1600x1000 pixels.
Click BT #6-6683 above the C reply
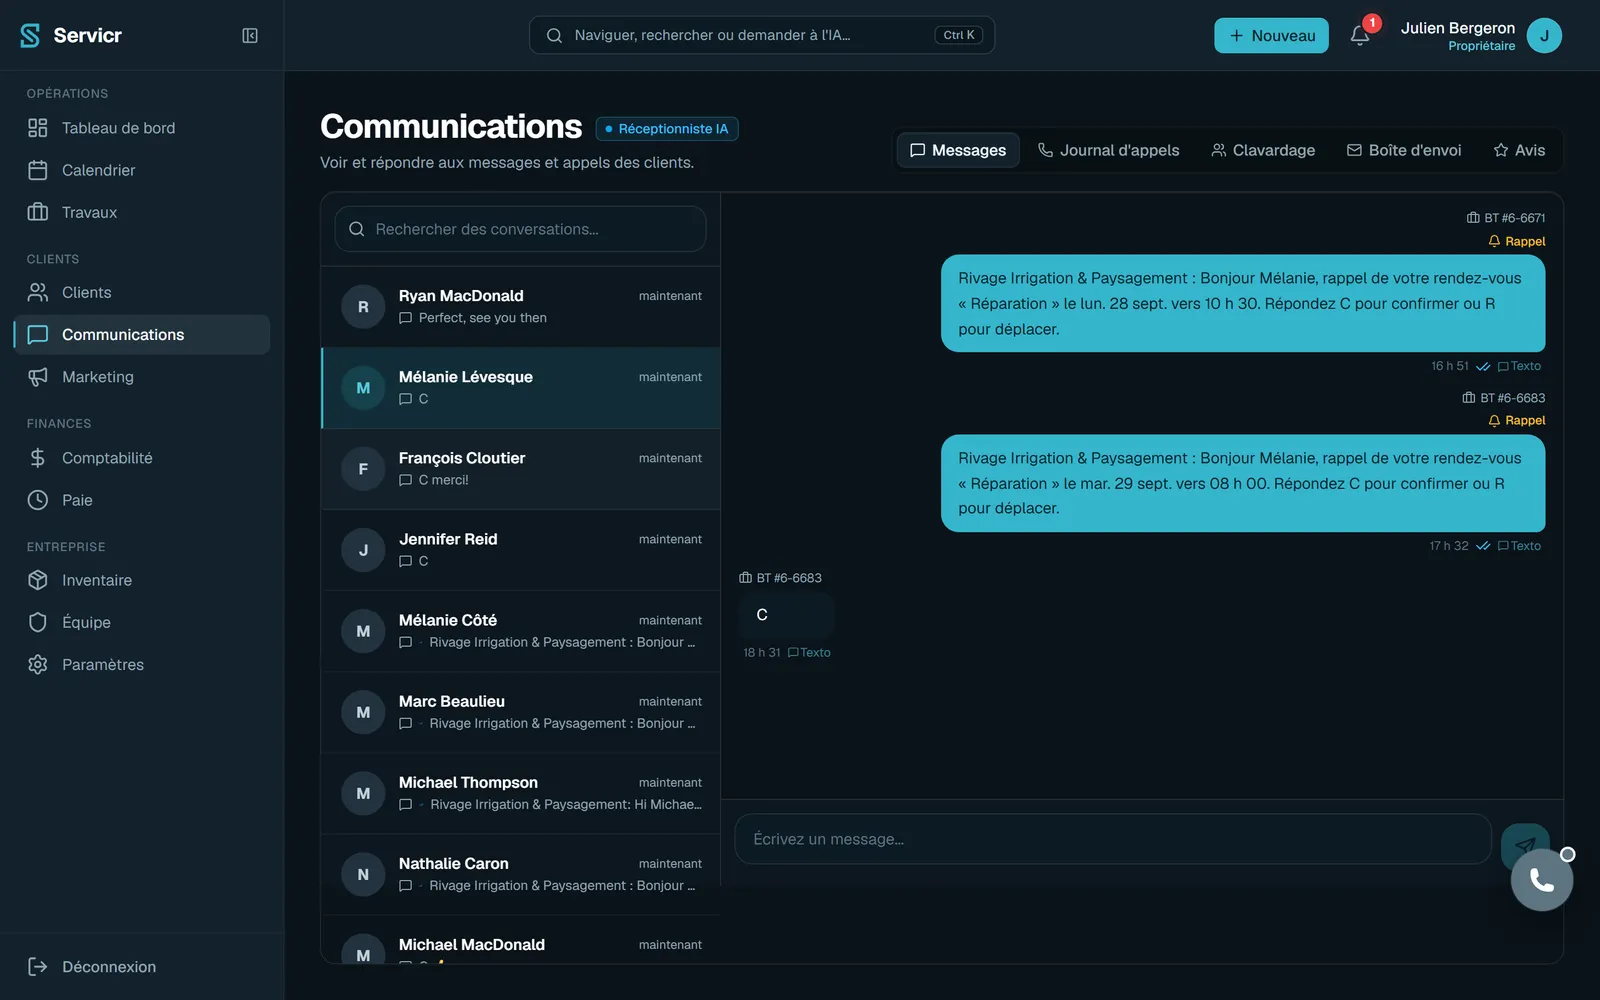[780, 578]
